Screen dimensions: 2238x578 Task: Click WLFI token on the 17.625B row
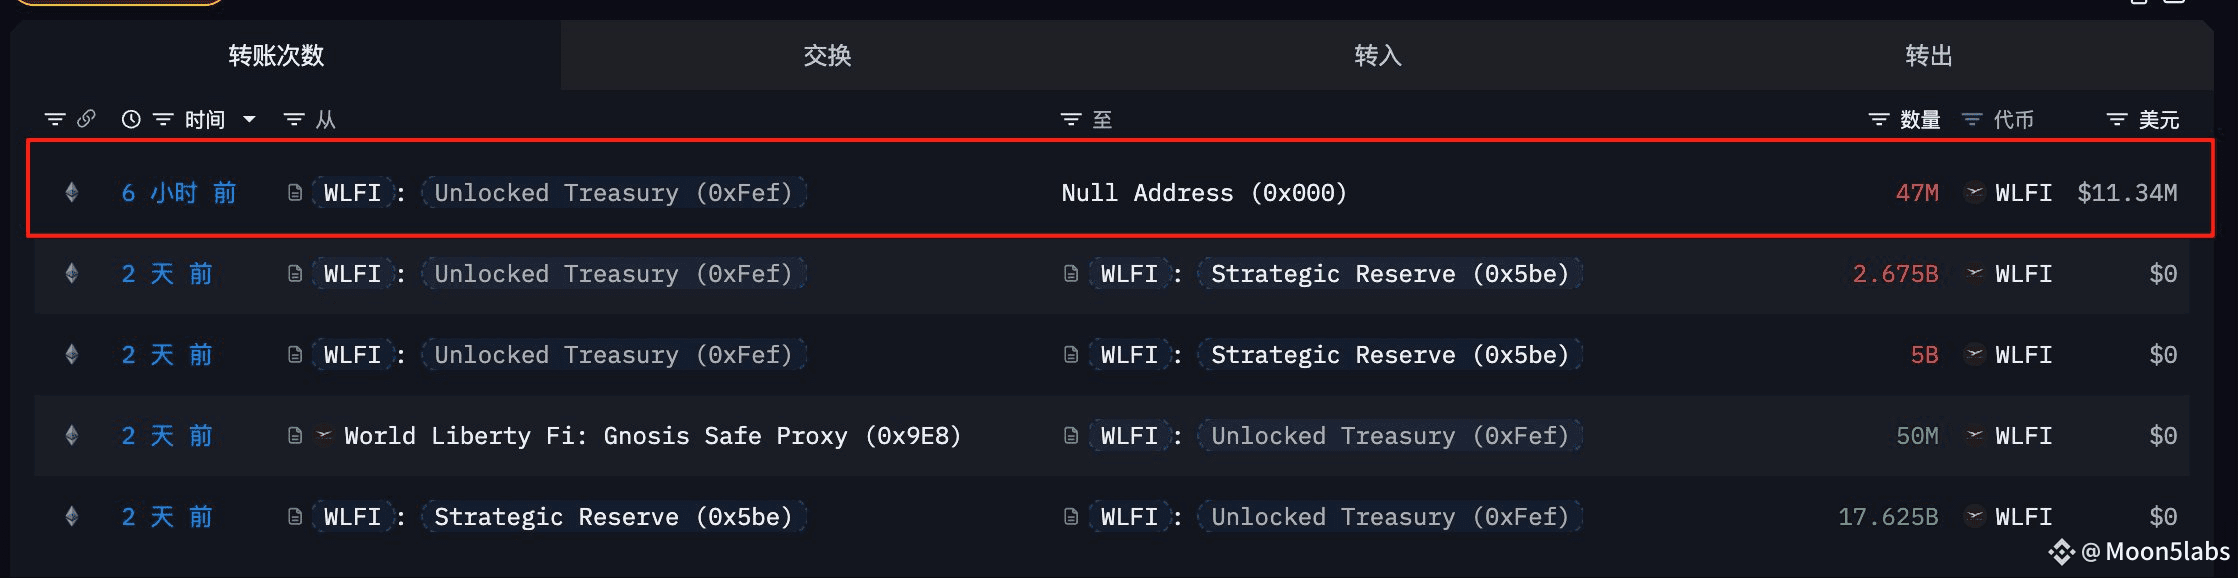pos(2023,517)
